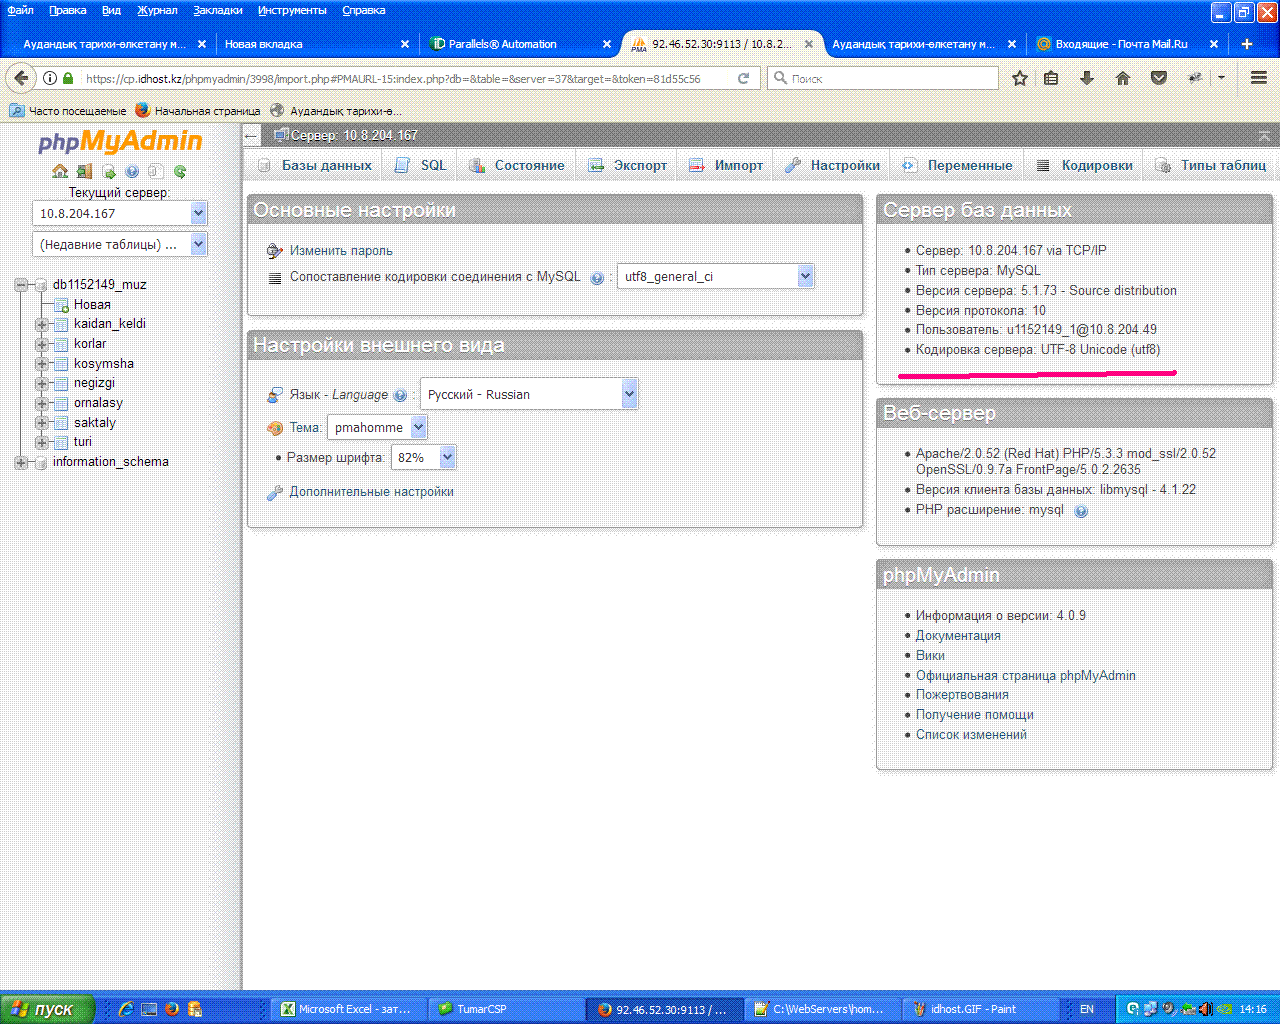Open the Firefox downloads arrow icon

pos(1087,78)
